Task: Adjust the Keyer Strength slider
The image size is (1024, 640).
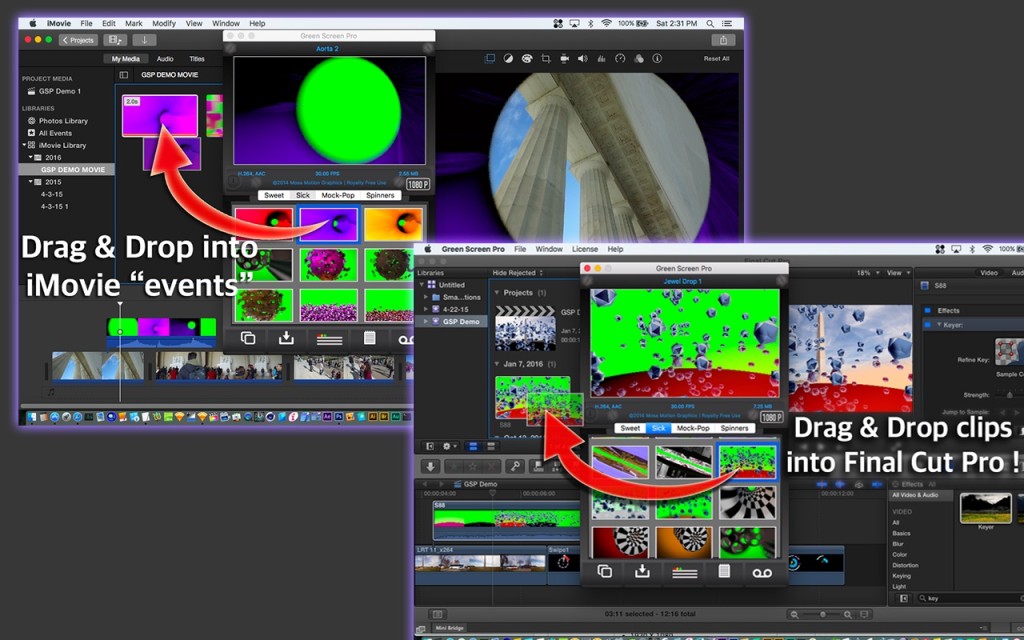Action: click(x=1008, y=395)
